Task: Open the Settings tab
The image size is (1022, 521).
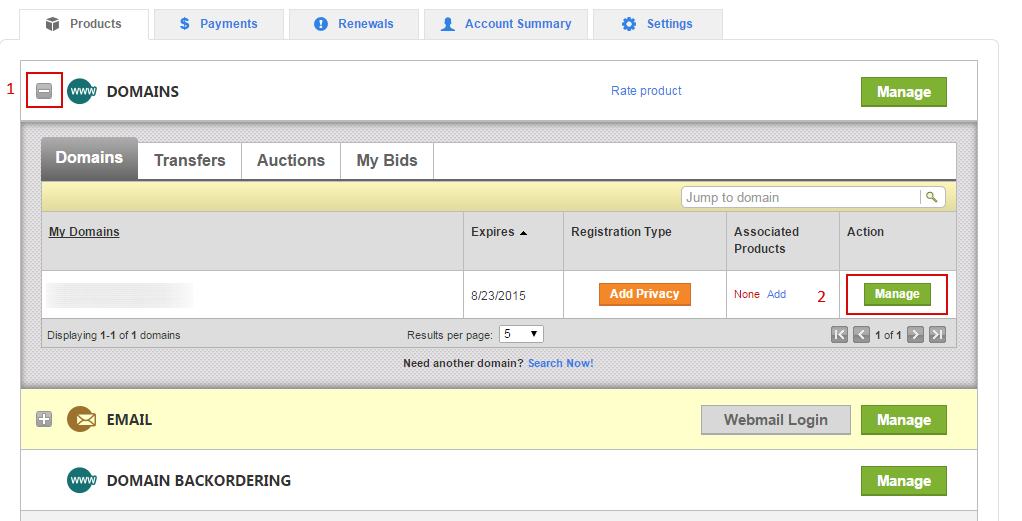Action: 657,24
